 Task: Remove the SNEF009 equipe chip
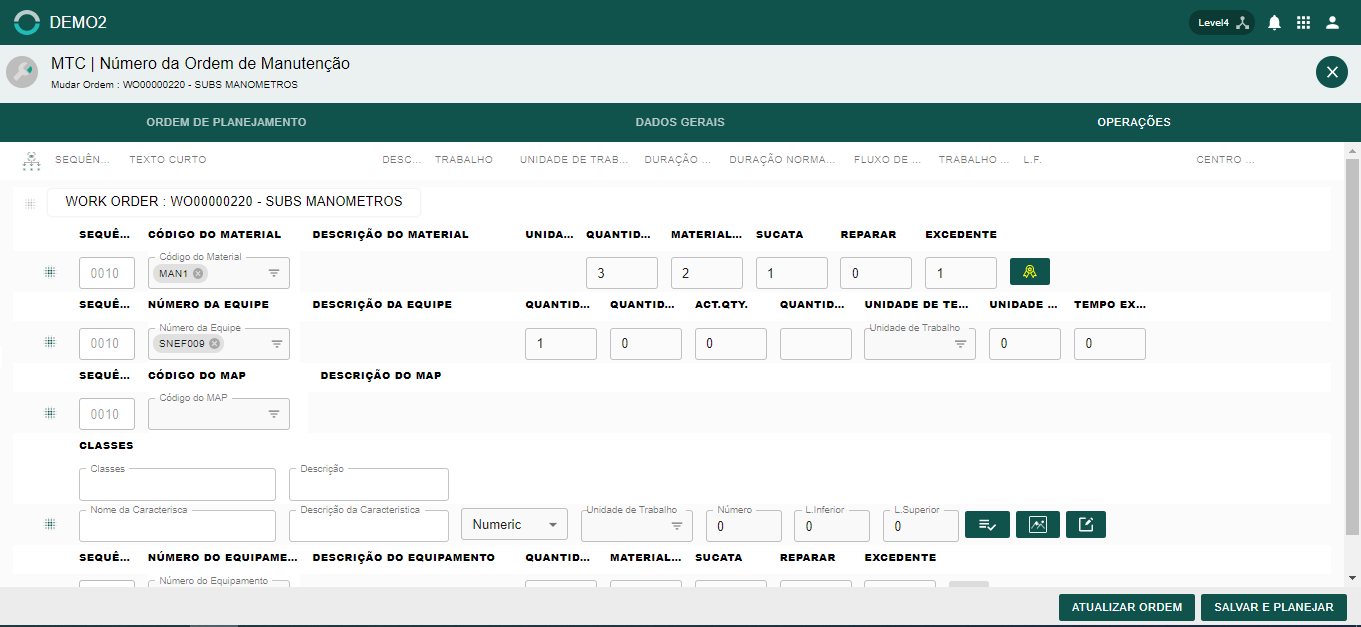click(x=214, y=344)
